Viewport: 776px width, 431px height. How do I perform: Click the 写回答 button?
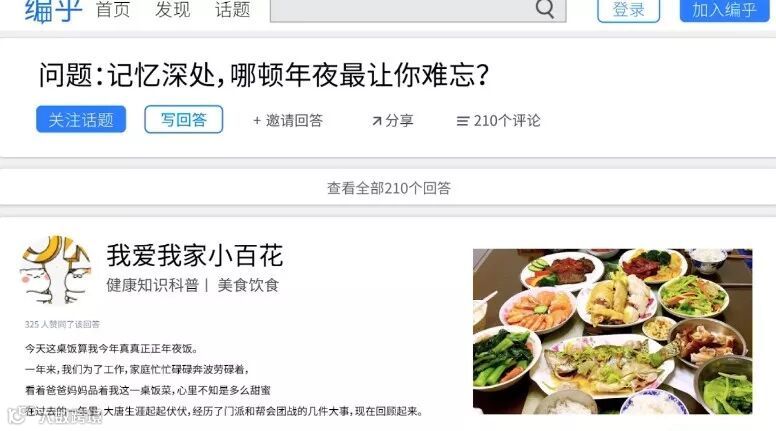coord(184,119)
